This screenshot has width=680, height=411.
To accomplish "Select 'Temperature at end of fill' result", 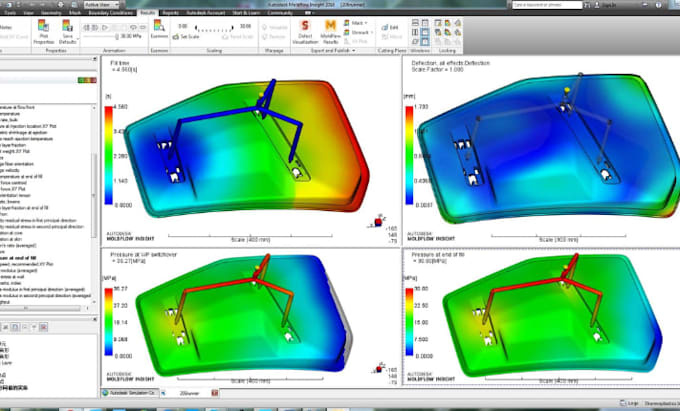I will pos(21,176).
